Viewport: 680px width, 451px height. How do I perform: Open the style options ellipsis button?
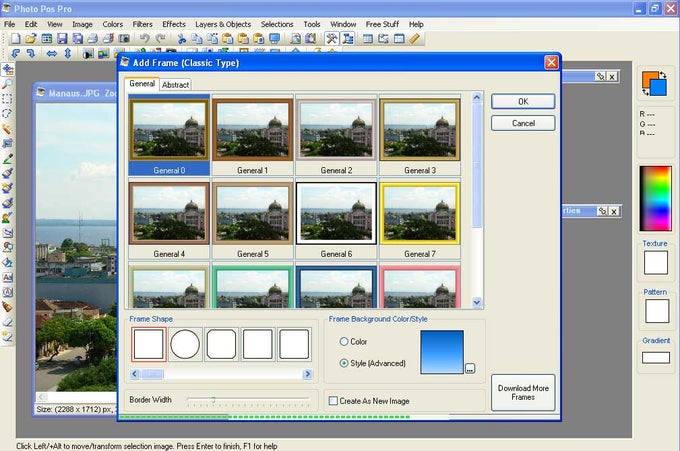coord(470,369)
